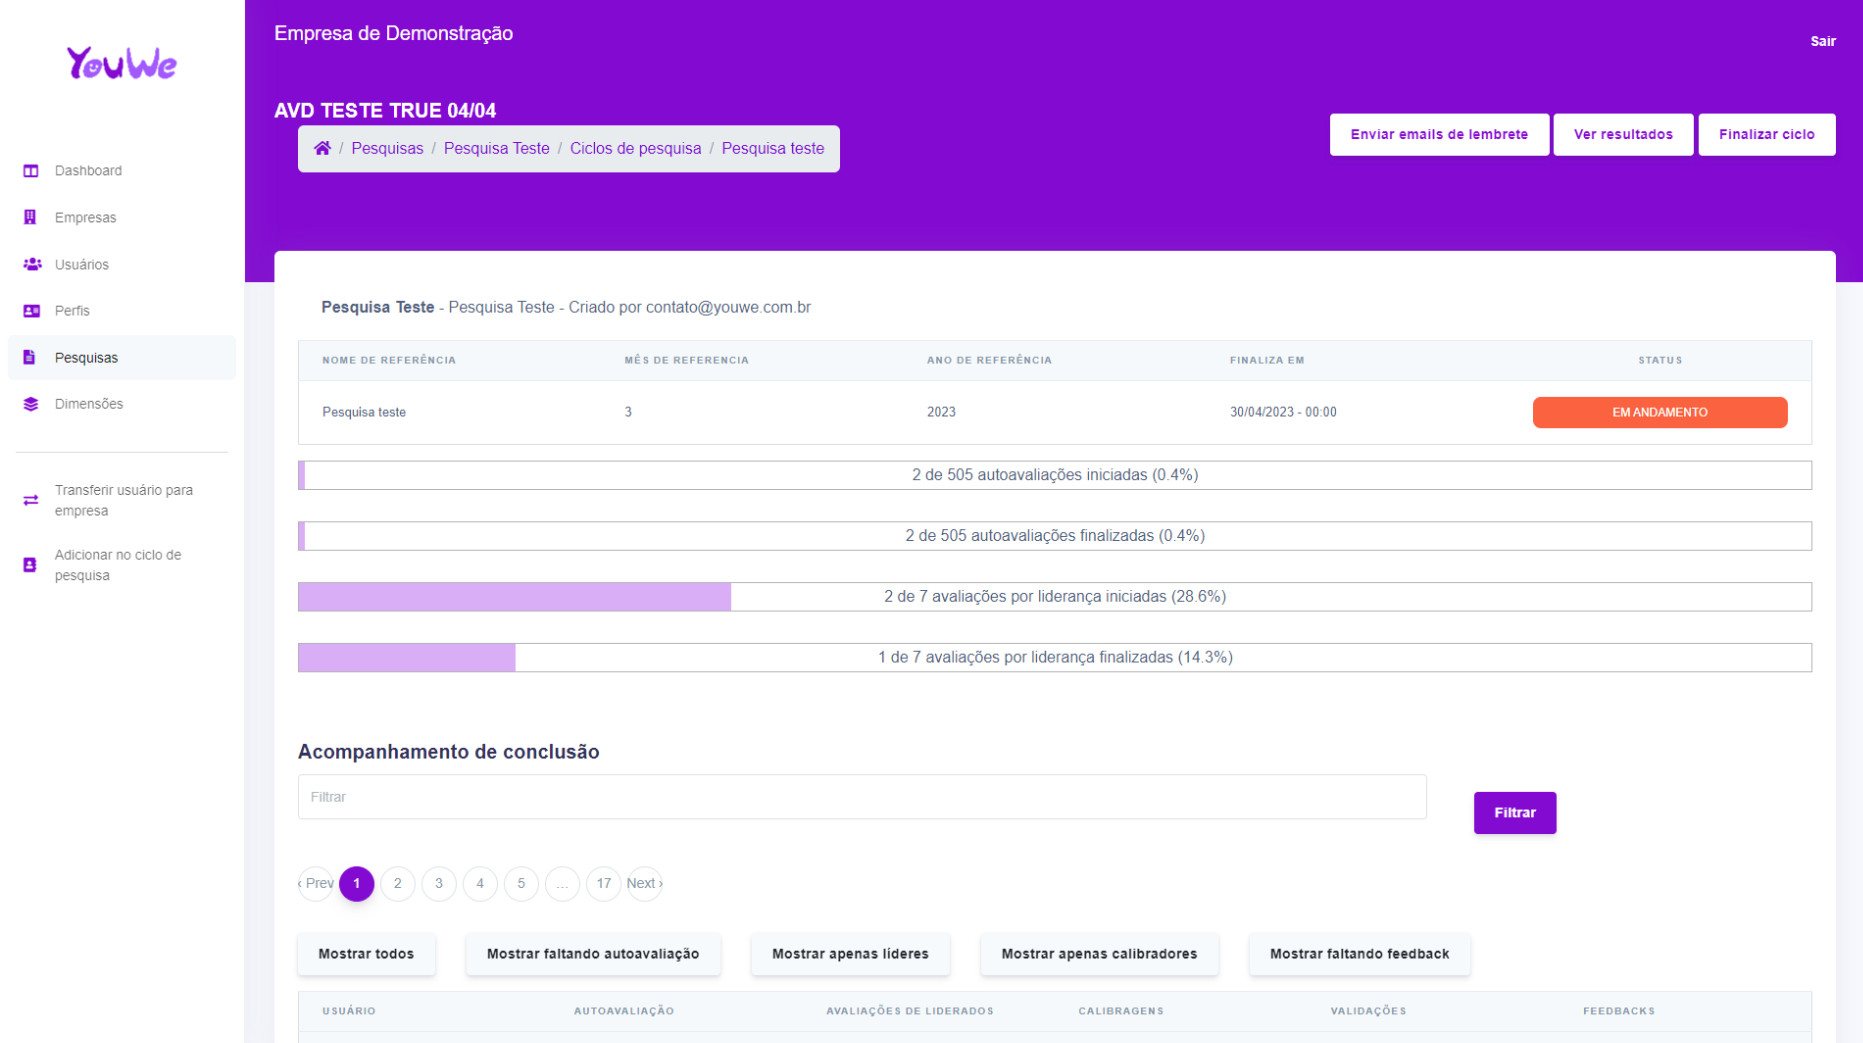Open Dashboard via its sidebar icon

pyautogui.click(x=31, y=171)
